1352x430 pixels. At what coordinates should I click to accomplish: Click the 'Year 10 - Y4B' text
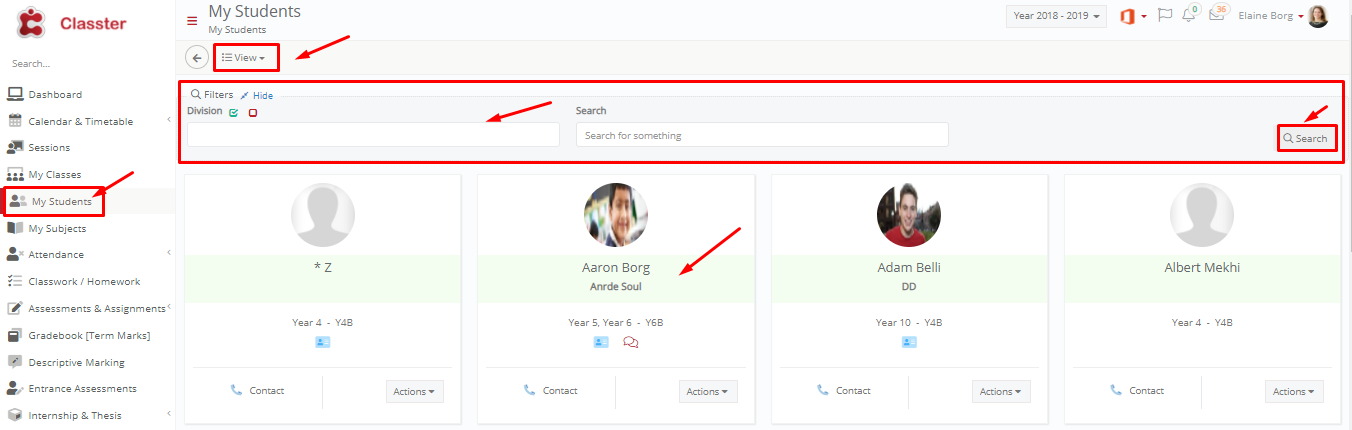909,323
